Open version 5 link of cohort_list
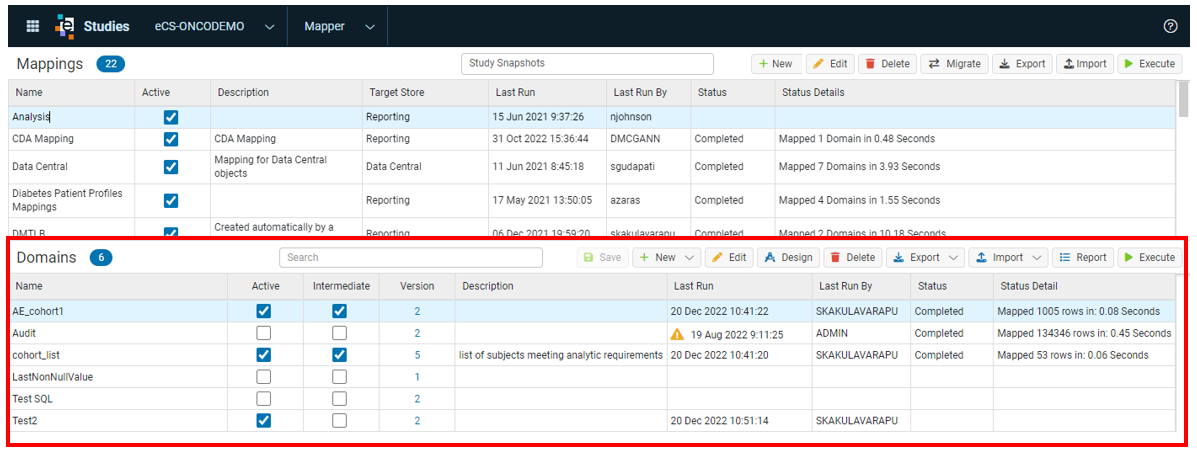The image size is (1197, 452). (418, 355)
